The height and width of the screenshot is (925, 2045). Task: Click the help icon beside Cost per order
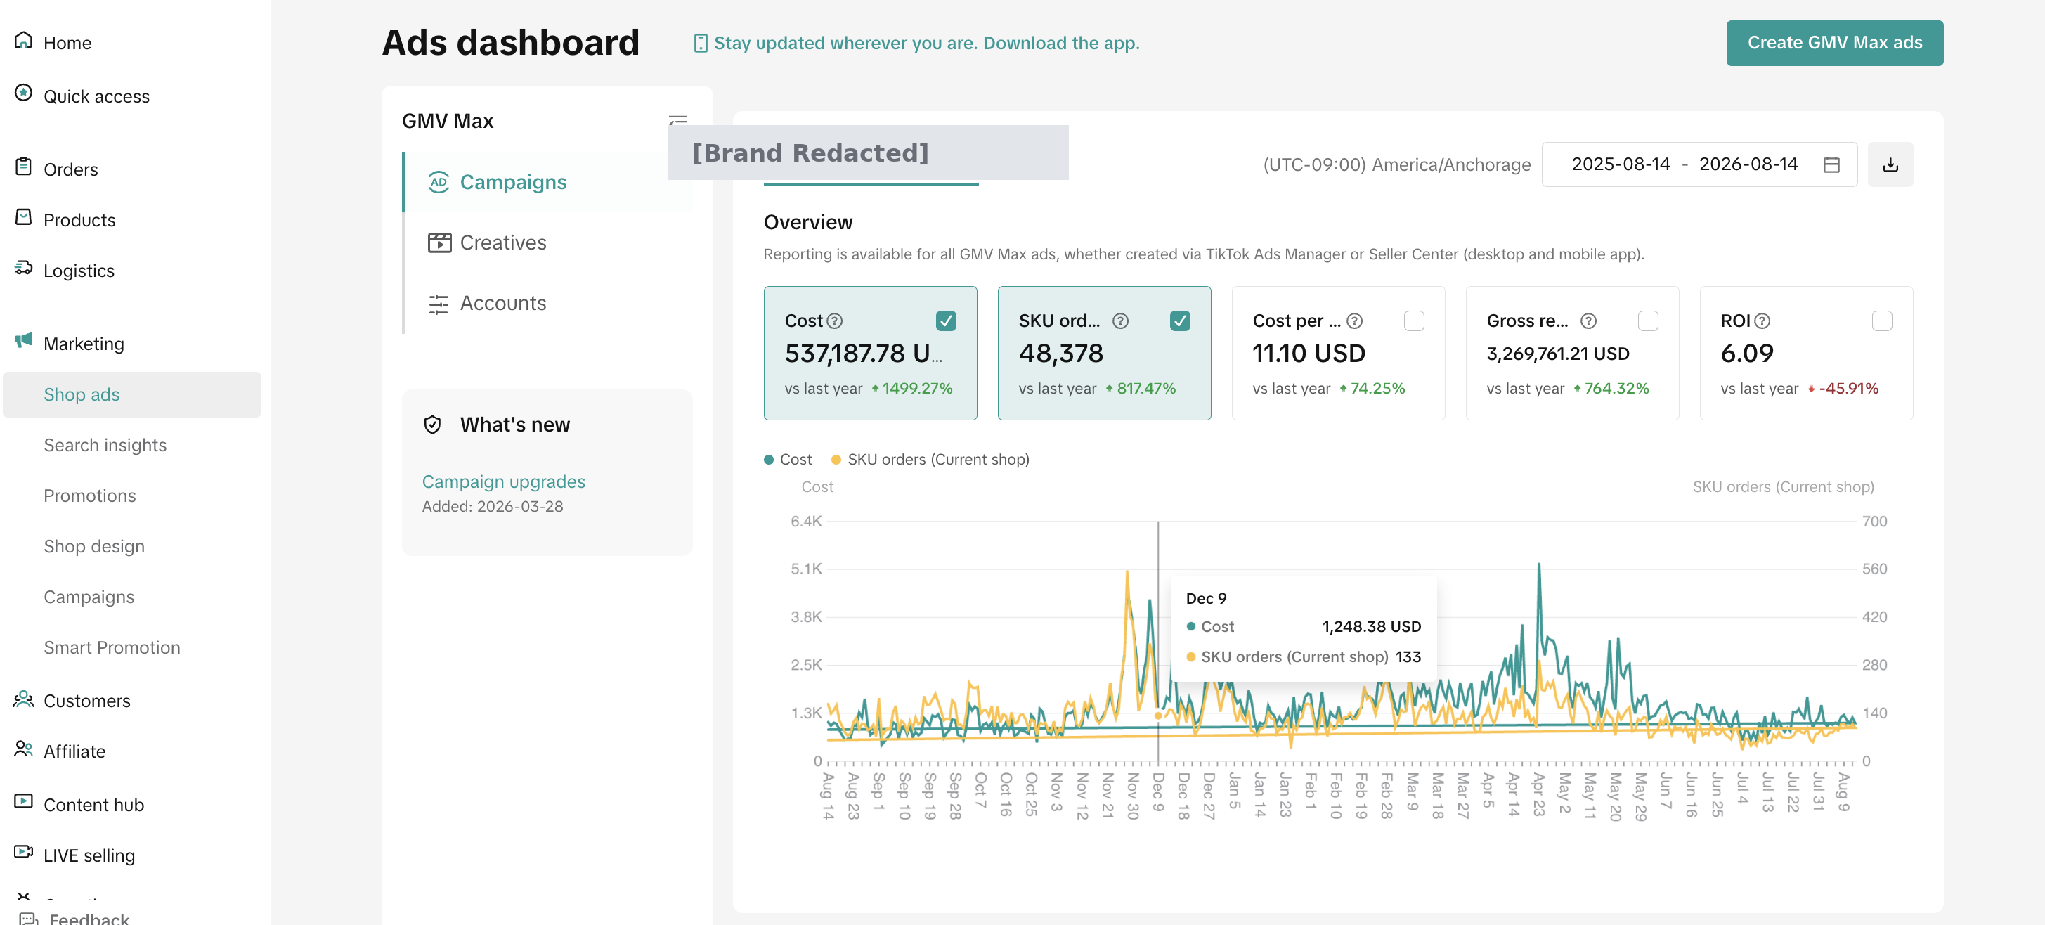click(1355, 321)
